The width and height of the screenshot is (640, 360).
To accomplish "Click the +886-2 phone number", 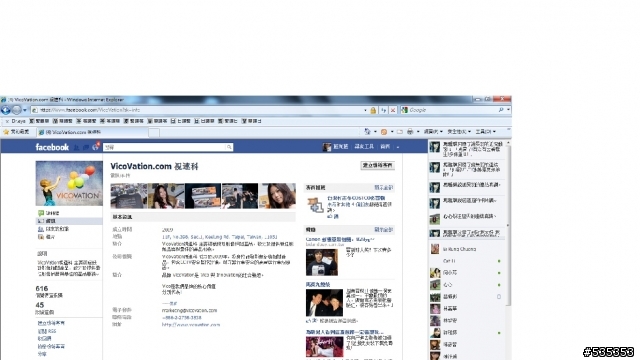I will pos(181,318).
